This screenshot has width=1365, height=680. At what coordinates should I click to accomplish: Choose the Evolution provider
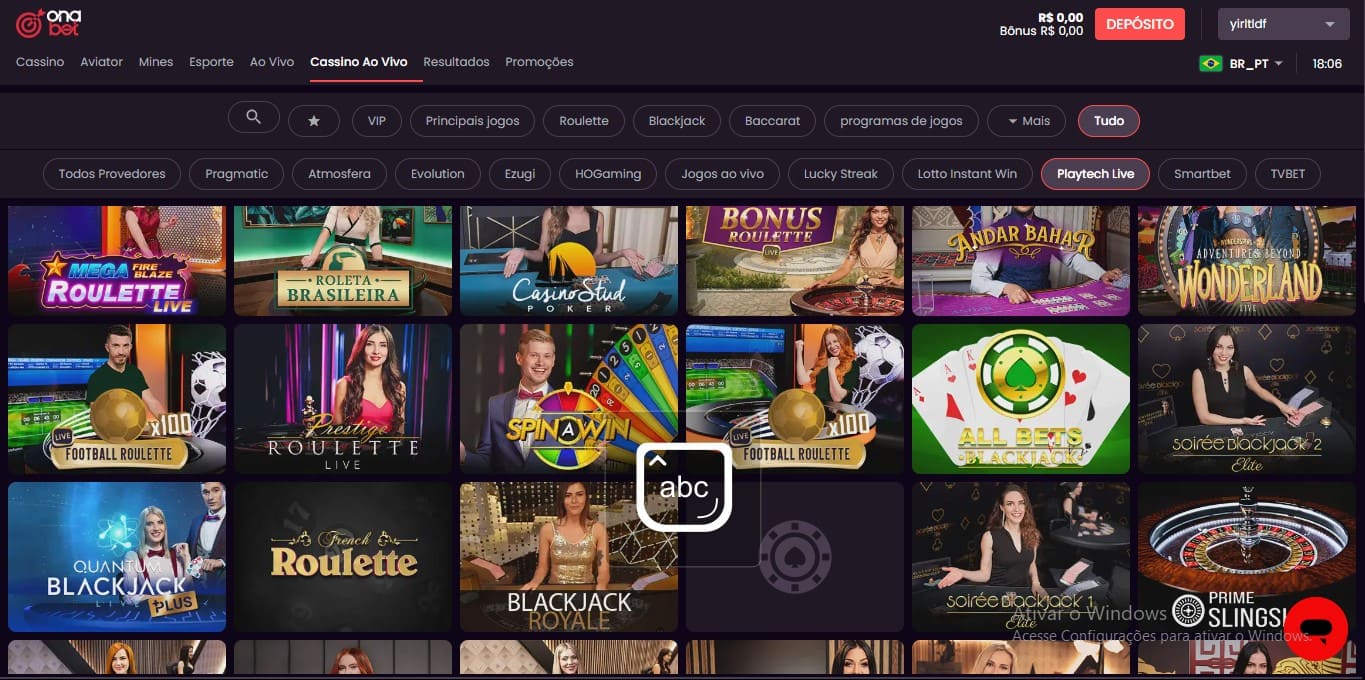point(438,174)
